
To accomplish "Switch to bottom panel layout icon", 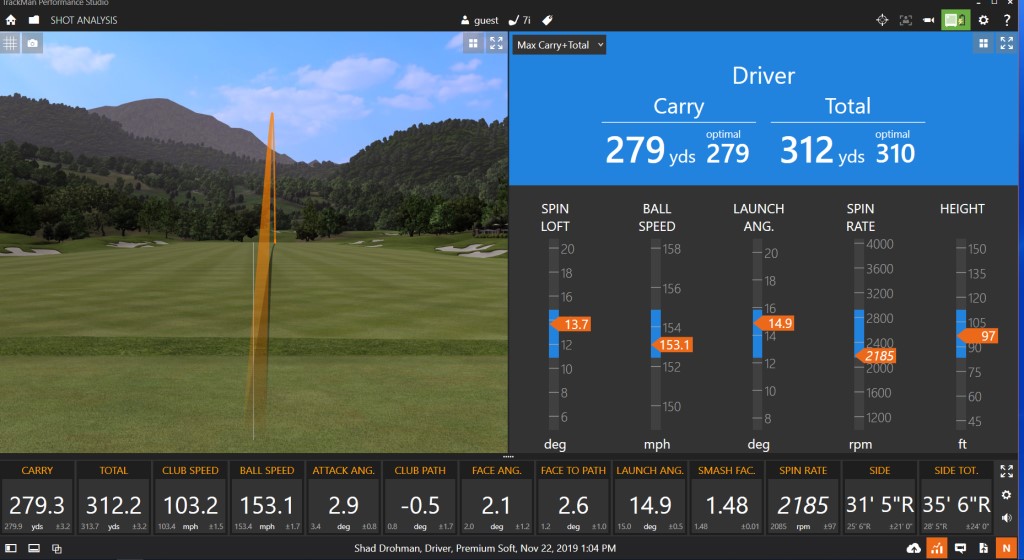I will tap(33, 548).
